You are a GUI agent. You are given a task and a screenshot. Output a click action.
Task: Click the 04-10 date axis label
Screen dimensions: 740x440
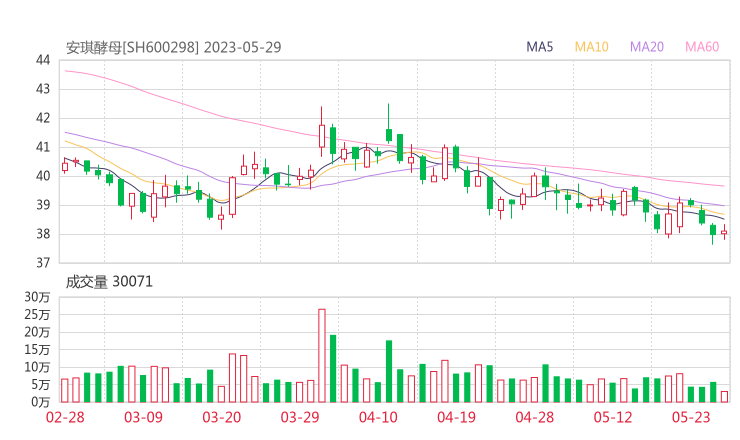click(x=378, y=417)
